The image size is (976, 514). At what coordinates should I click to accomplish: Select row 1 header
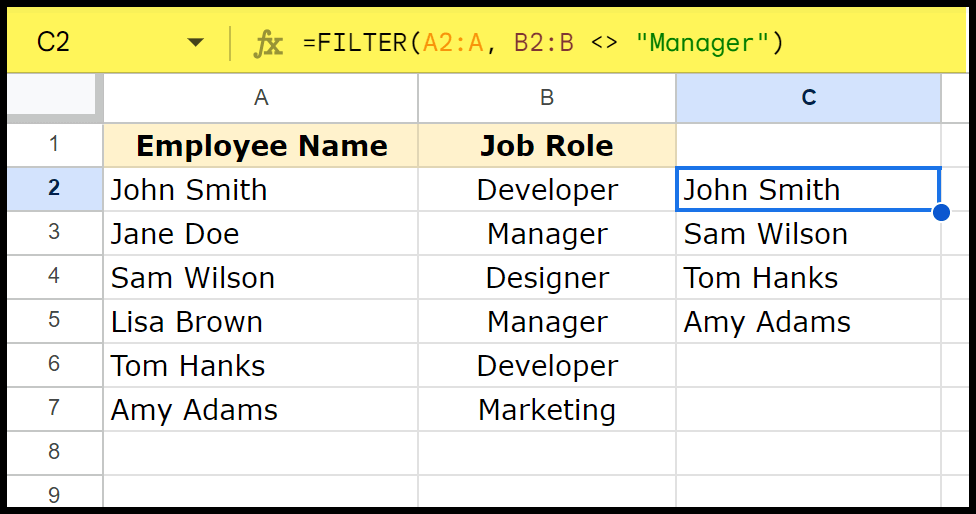click(55, 144)
